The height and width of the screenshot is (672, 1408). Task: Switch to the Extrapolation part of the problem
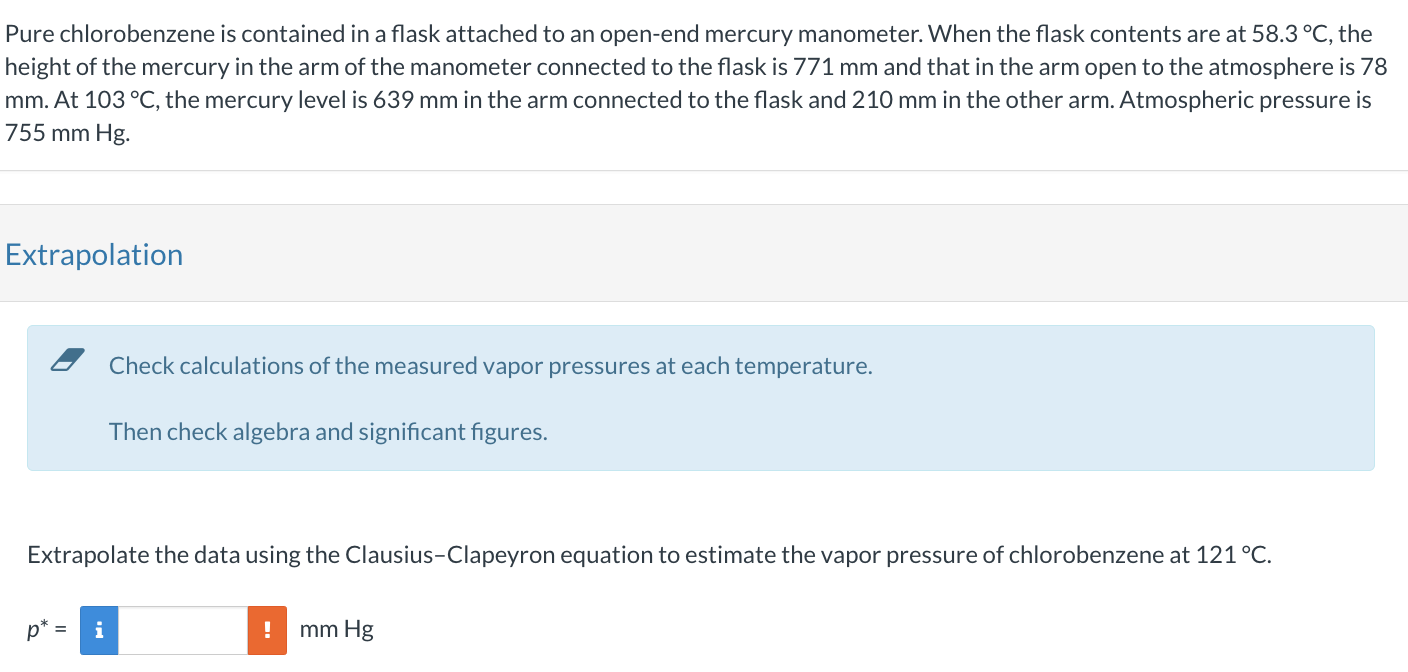point(93,255)
